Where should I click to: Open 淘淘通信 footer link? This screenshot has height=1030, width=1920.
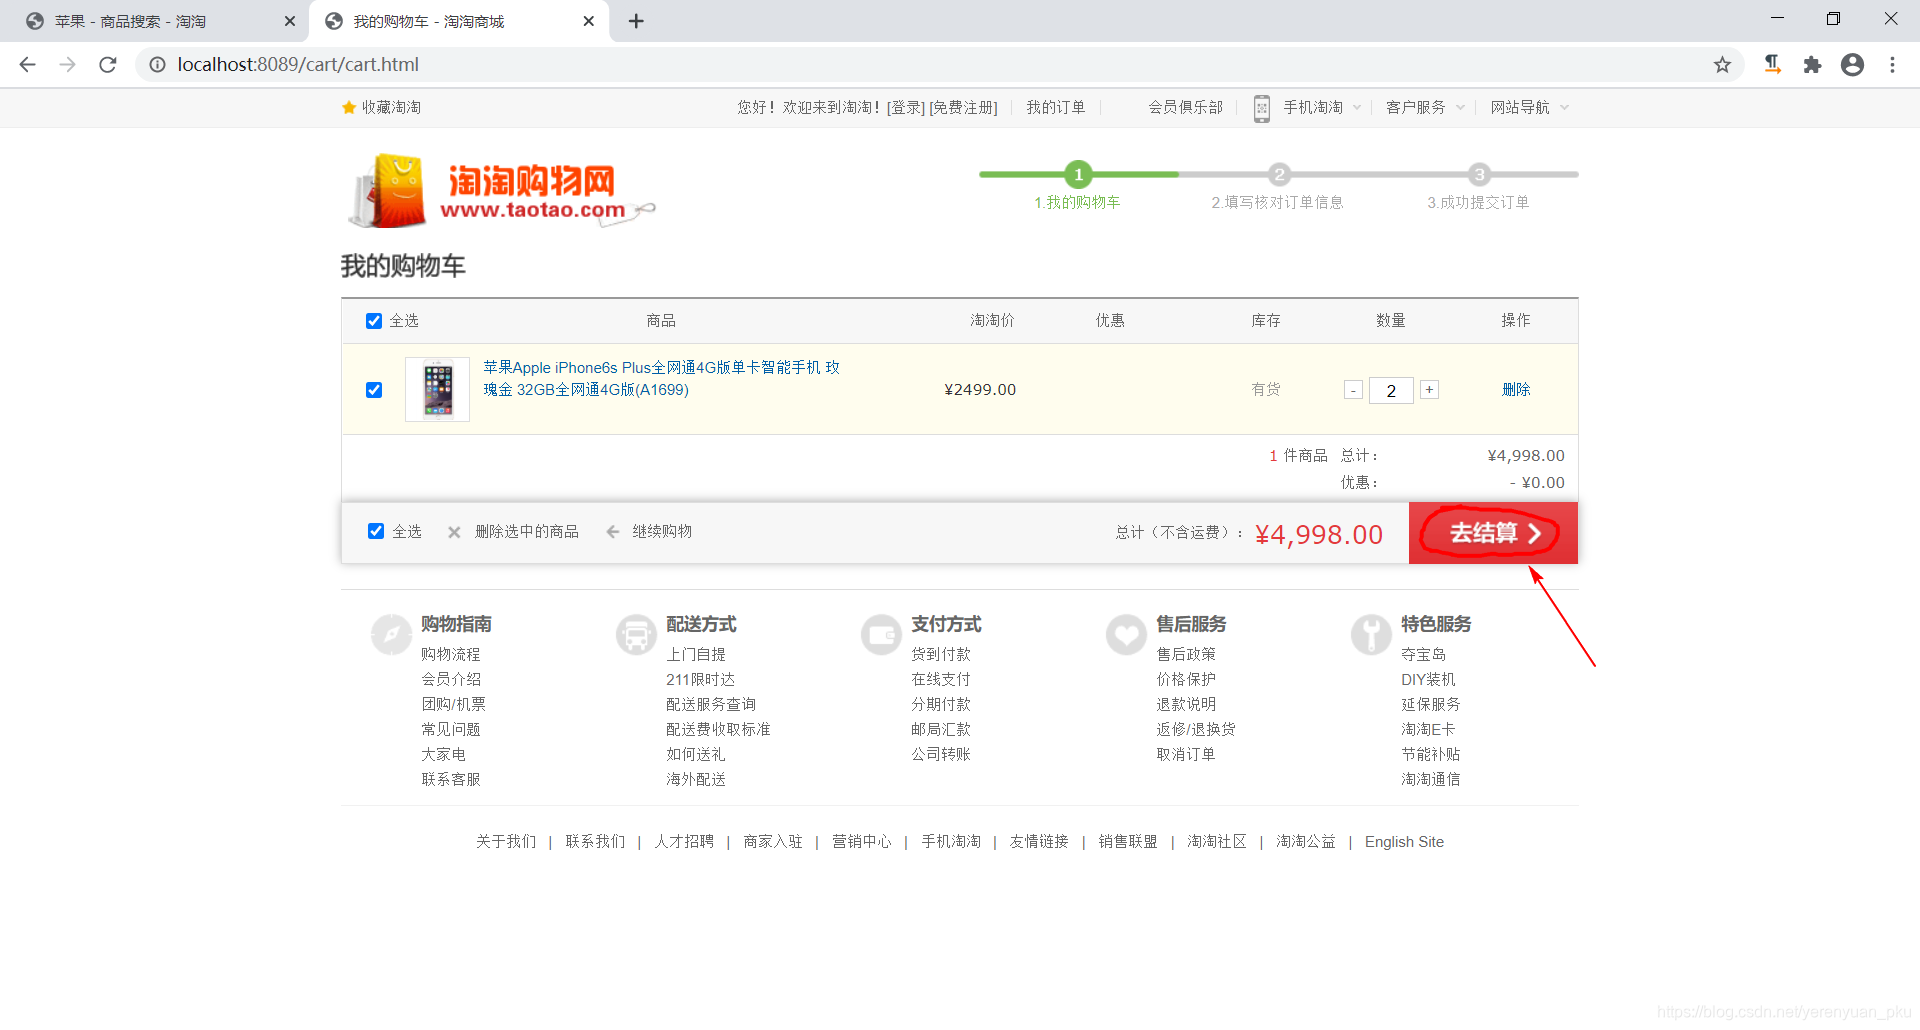point(1431,779)
